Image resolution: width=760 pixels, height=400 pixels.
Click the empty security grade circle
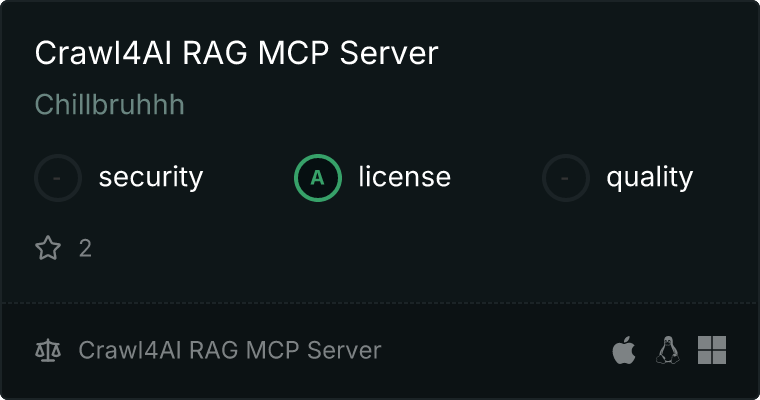click(58, 178)
